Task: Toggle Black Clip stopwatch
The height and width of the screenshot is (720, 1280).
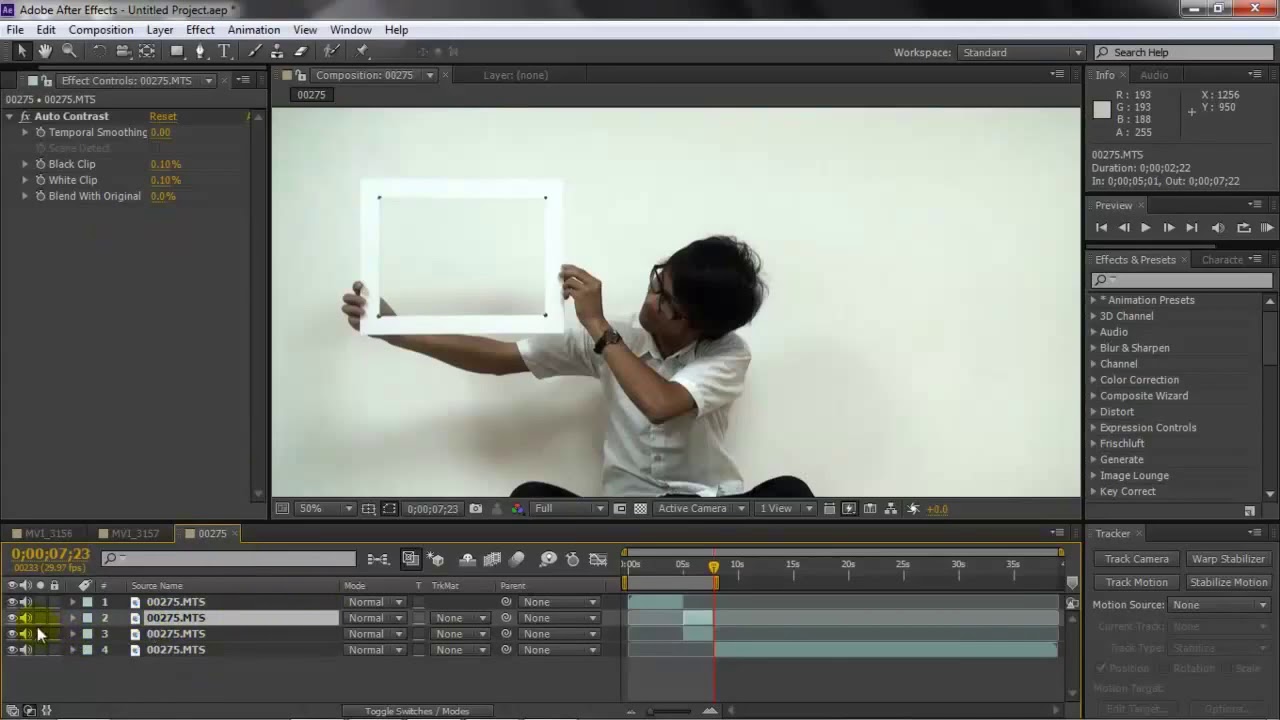Action: click(x=41, y=164)
